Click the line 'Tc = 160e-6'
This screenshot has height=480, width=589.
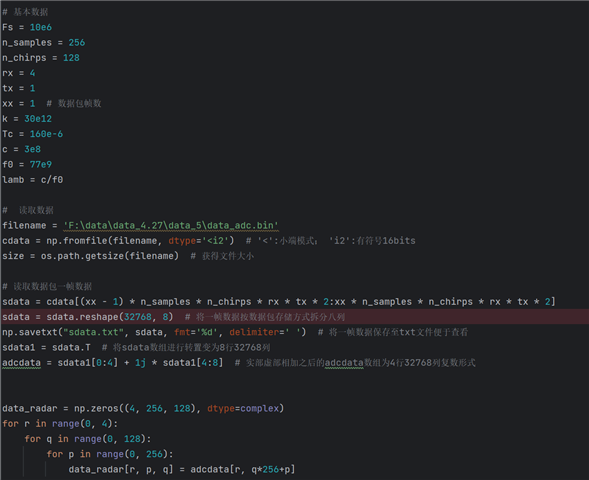coord(33,134)
